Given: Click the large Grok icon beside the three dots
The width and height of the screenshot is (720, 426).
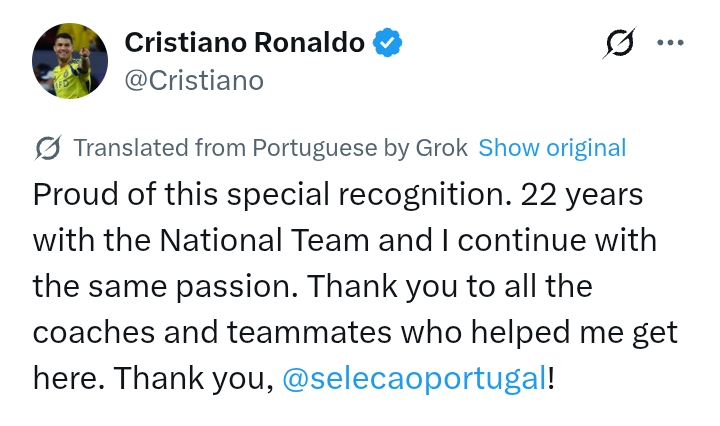Looking at the screenshot, I should 620,43.
